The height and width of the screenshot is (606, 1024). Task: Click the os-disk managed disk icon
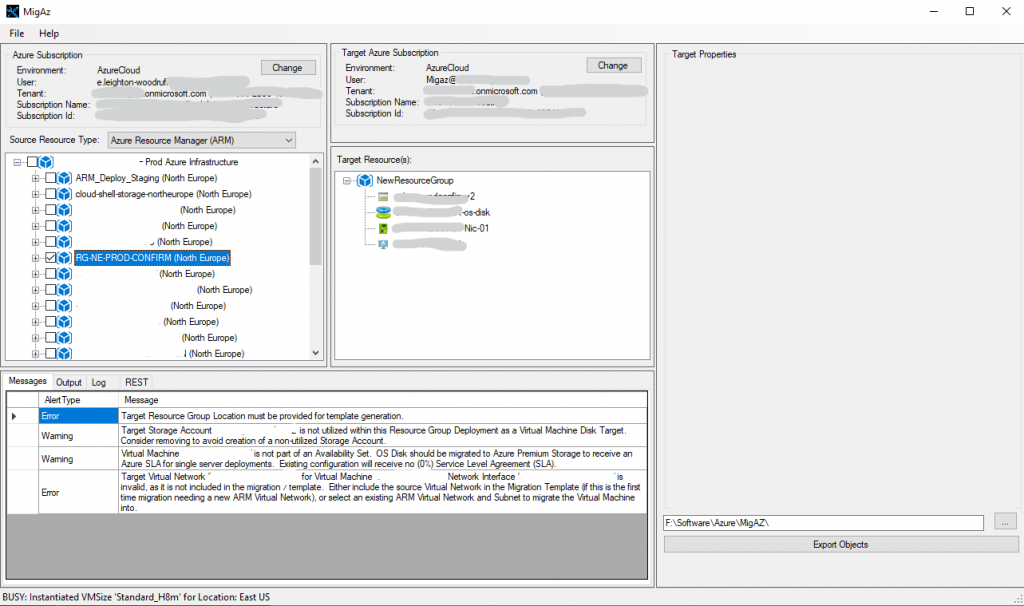pyautogui.click(x=383, y=212)
